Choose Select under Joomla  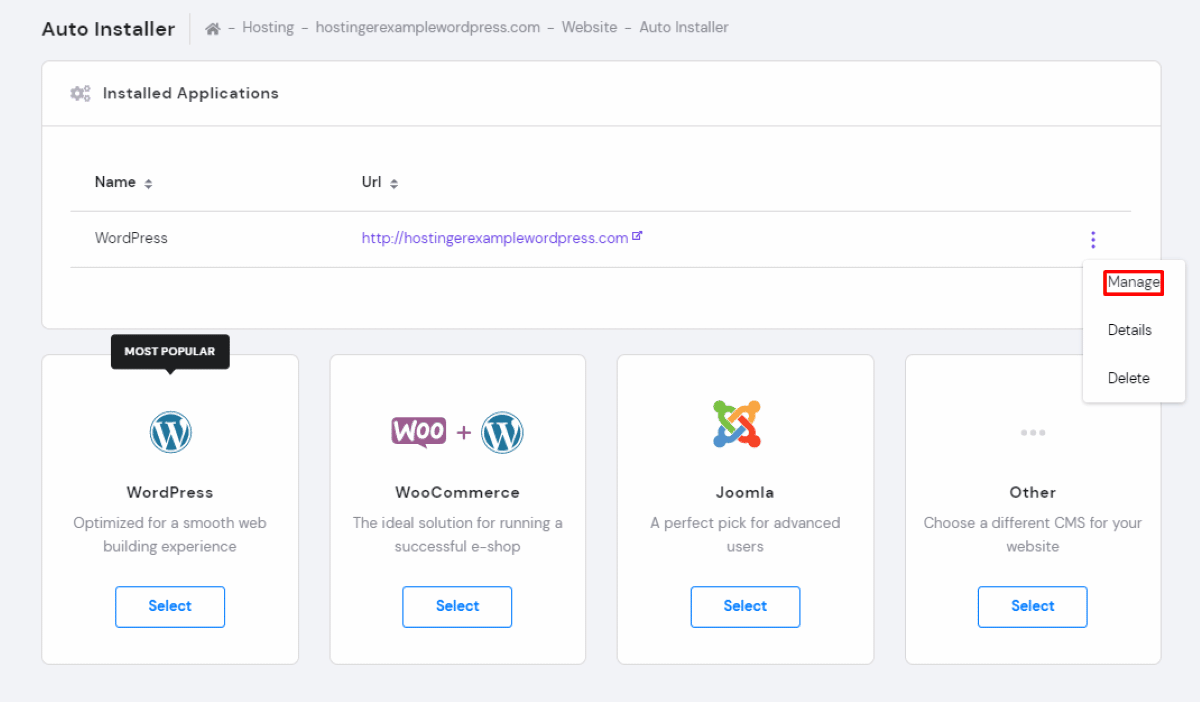click(x=745, y=606)
